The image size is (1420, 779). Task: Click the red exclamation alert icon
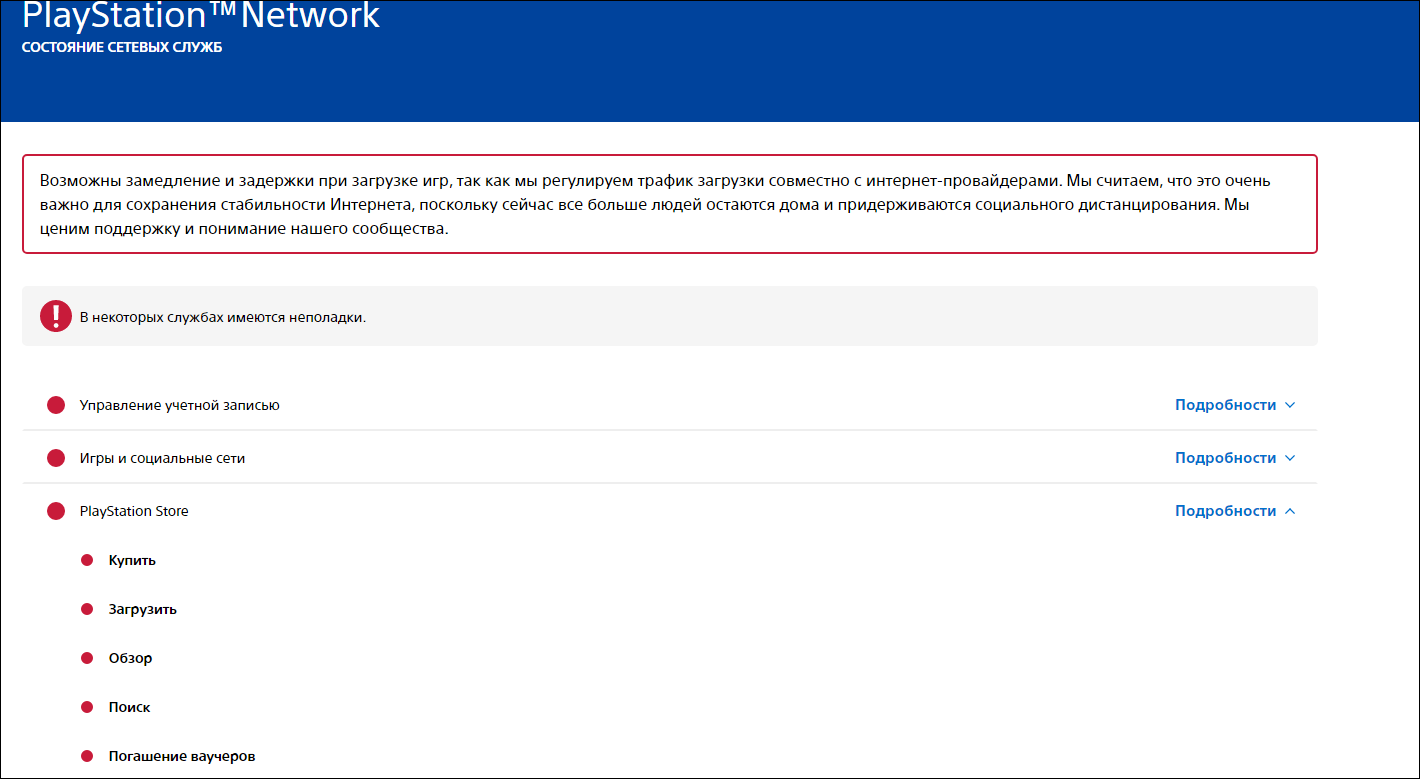tap(56, 317)
